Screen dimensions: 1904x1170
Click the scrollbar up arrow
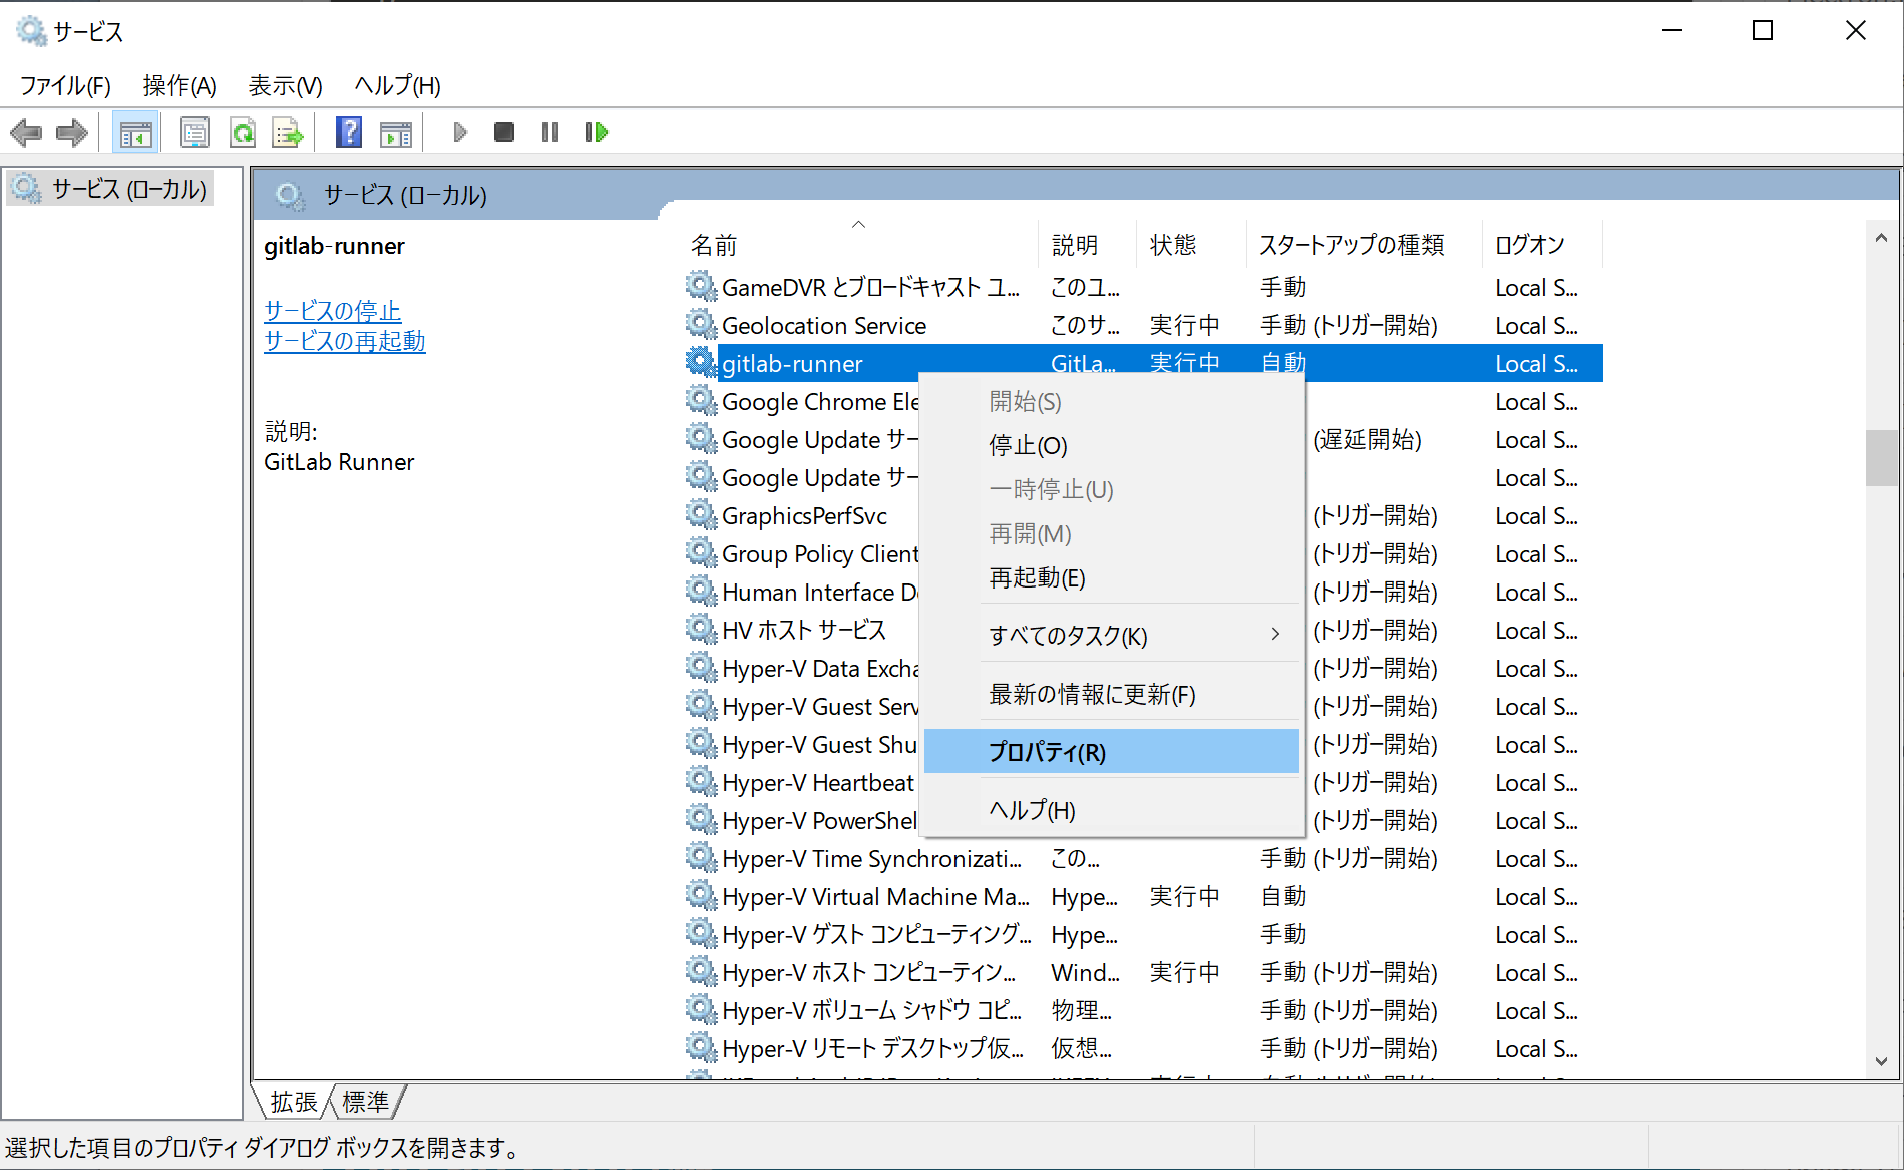coord(1881,238)
